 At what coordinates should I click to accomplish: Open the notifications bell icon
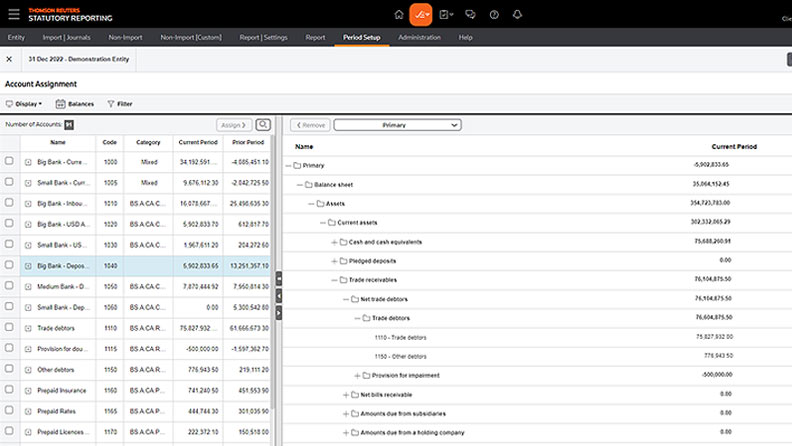click(519, 14)
